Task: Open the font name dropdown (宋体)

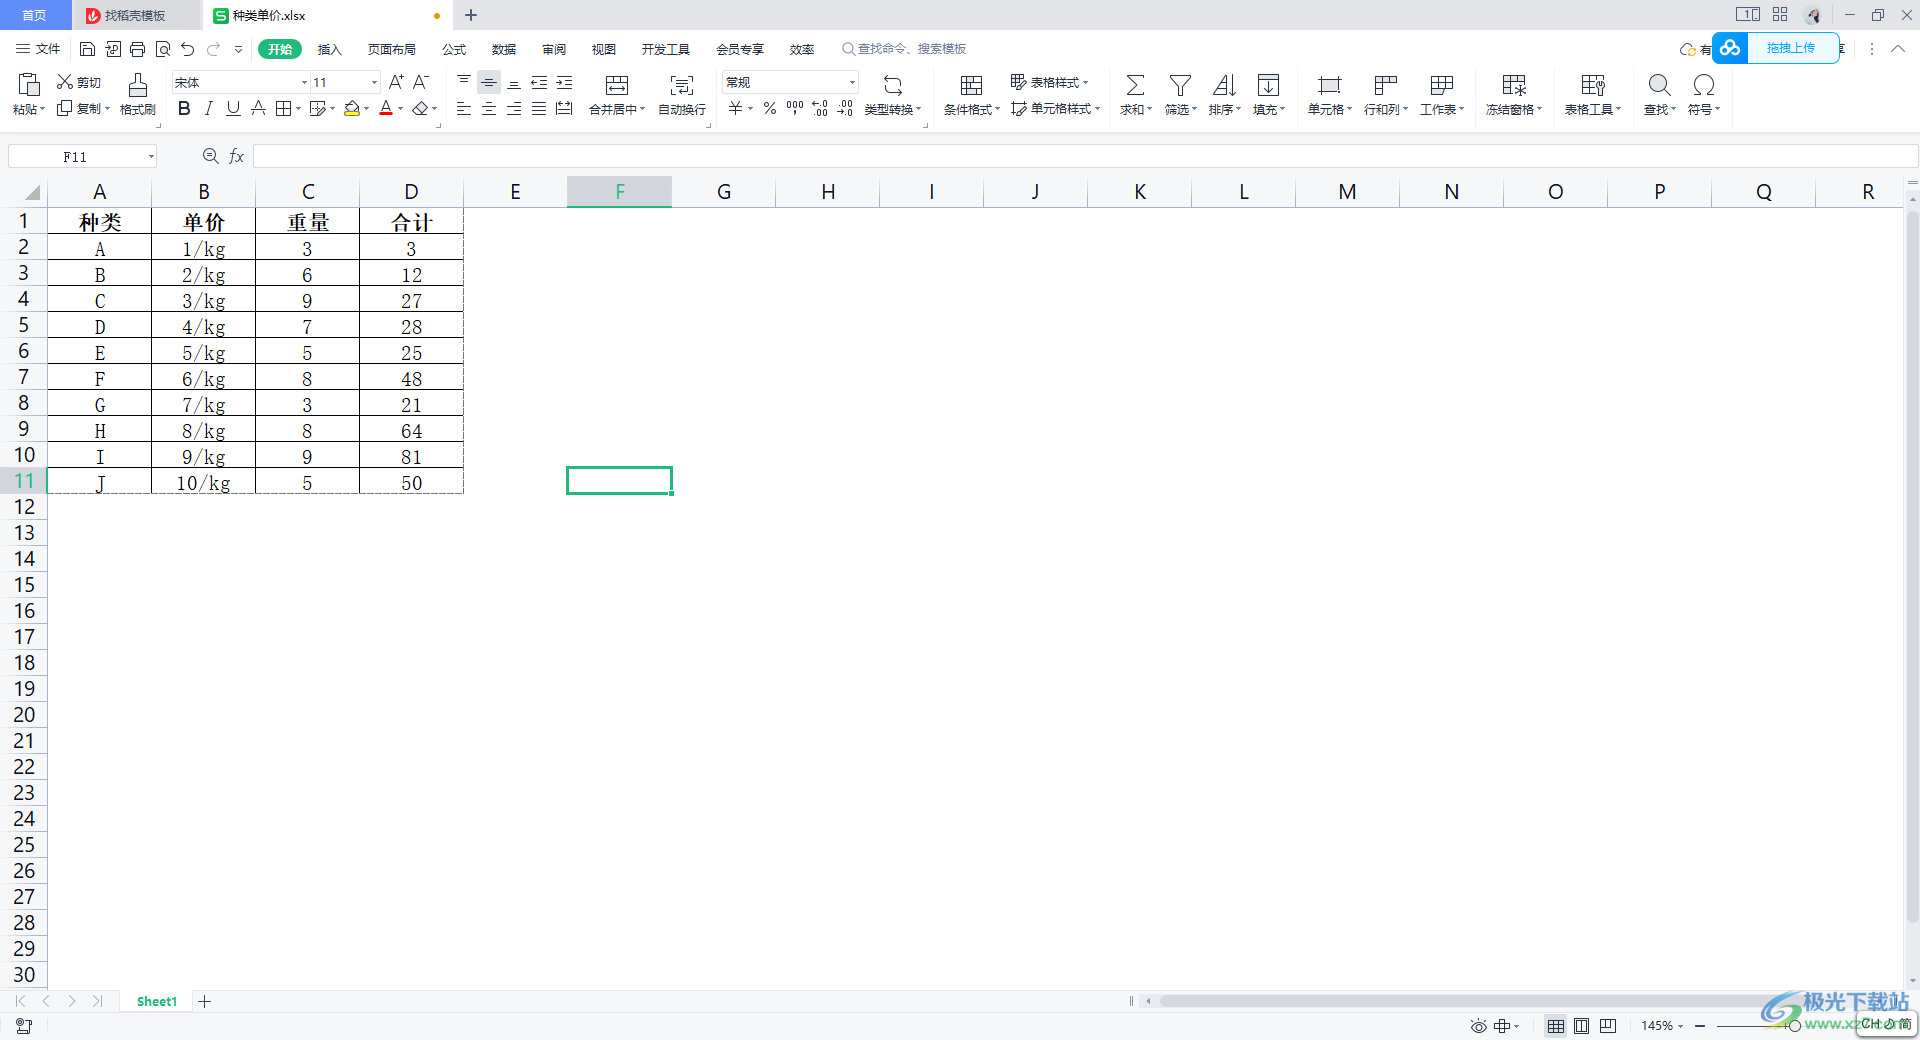Action: (304, 82)
